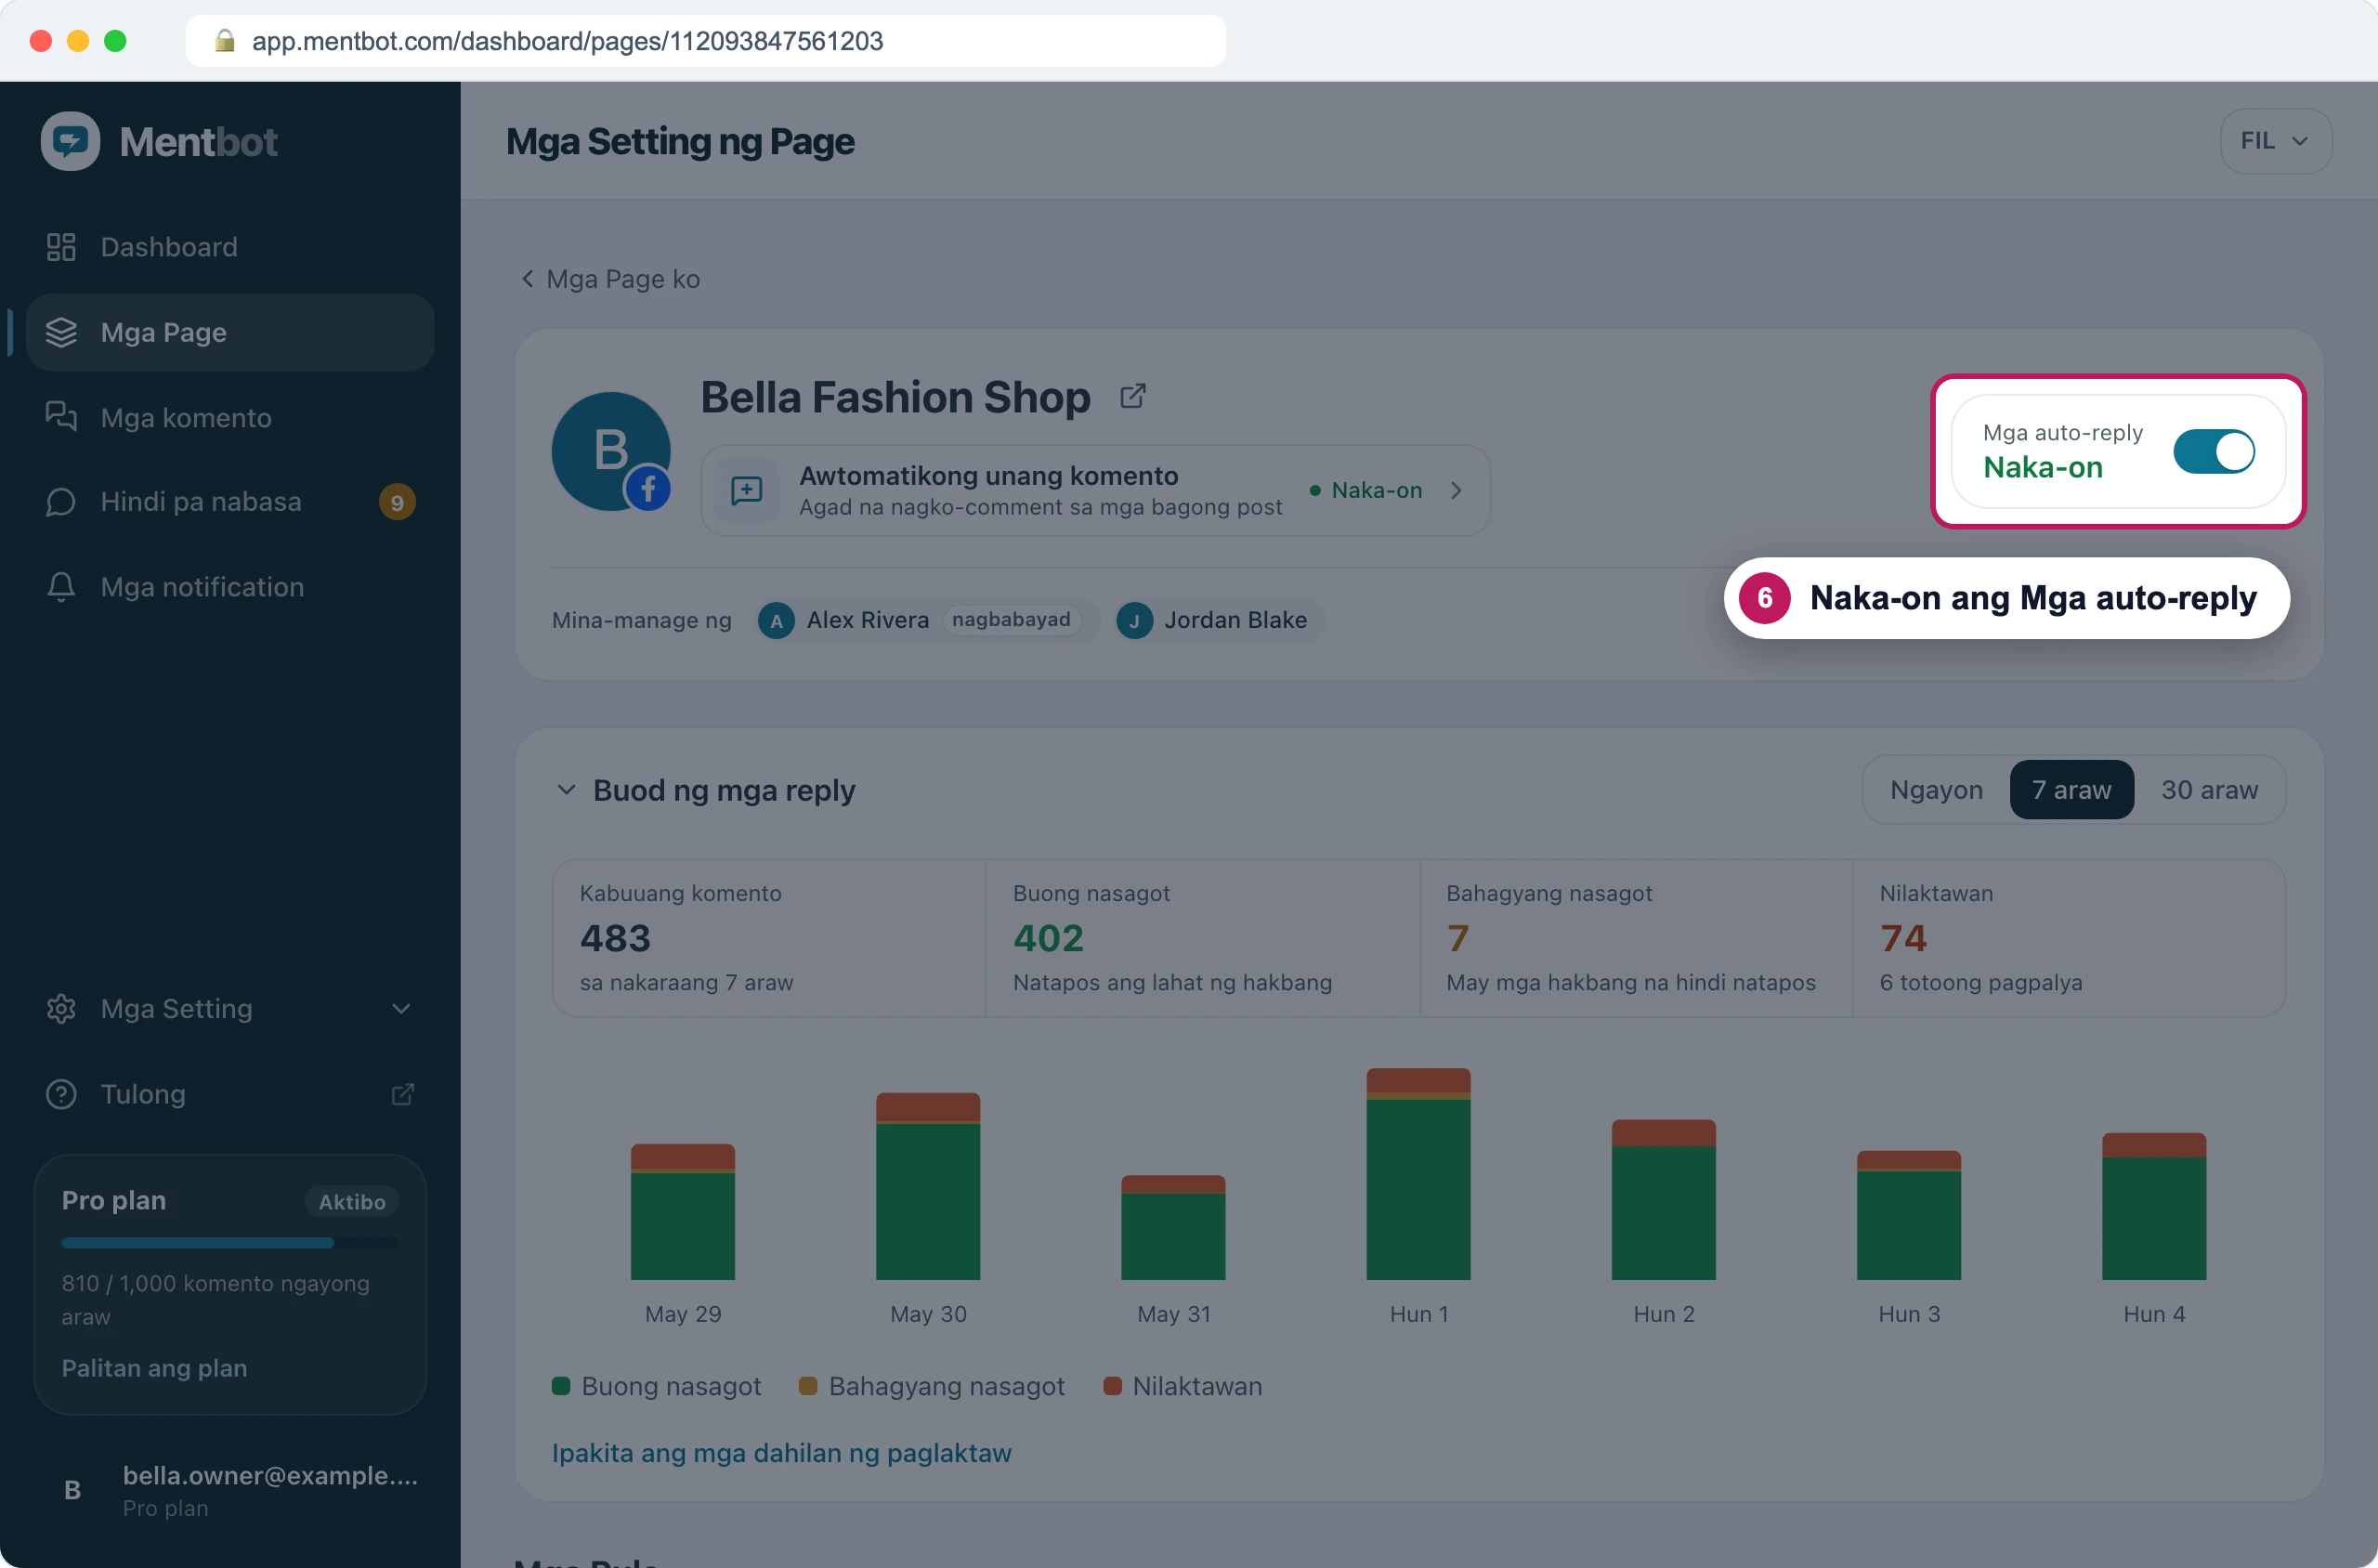Open Awtomatikong unang komento chevron arrow
2378x1568 pixels.
[1456, 490]
